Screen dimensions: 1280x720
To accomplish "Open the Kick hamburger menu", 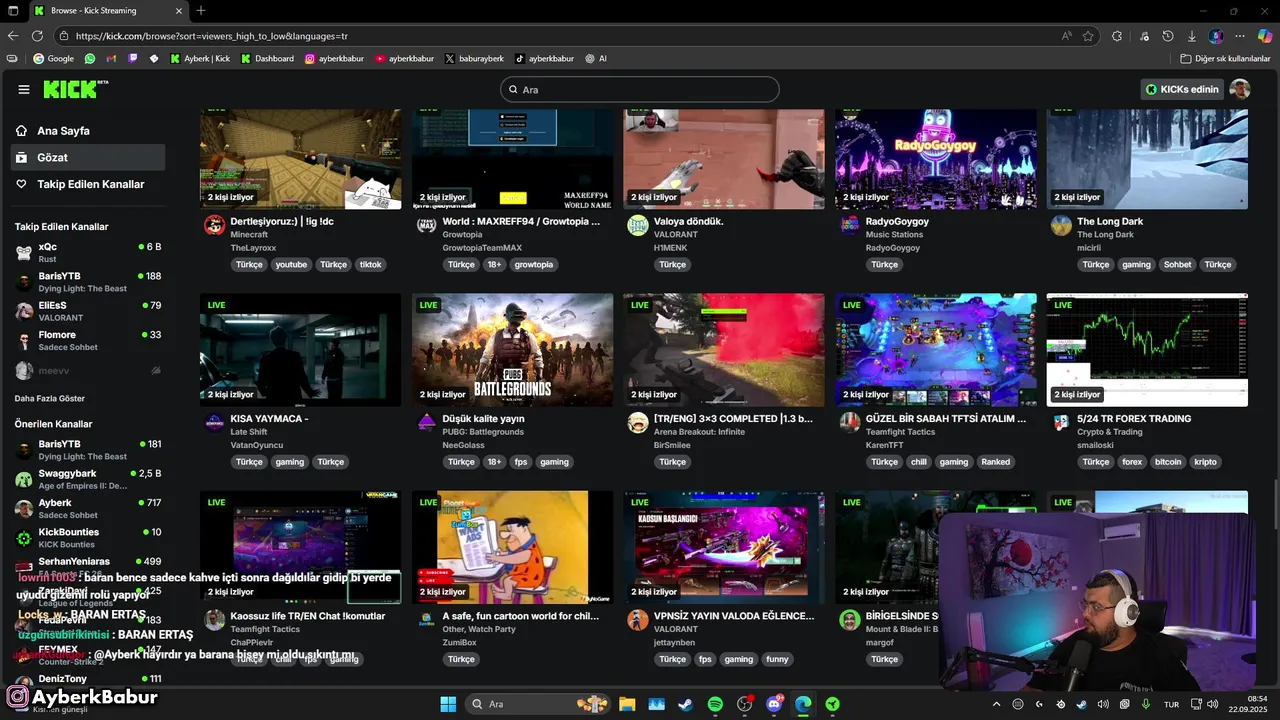I will [24, 89].
